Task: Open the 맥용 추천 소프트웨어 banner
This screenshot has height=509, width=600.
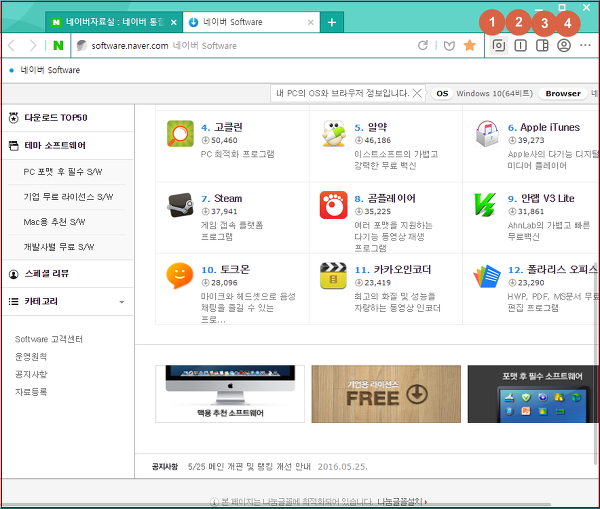Action: pyautogui.click(x=230, y=394)
